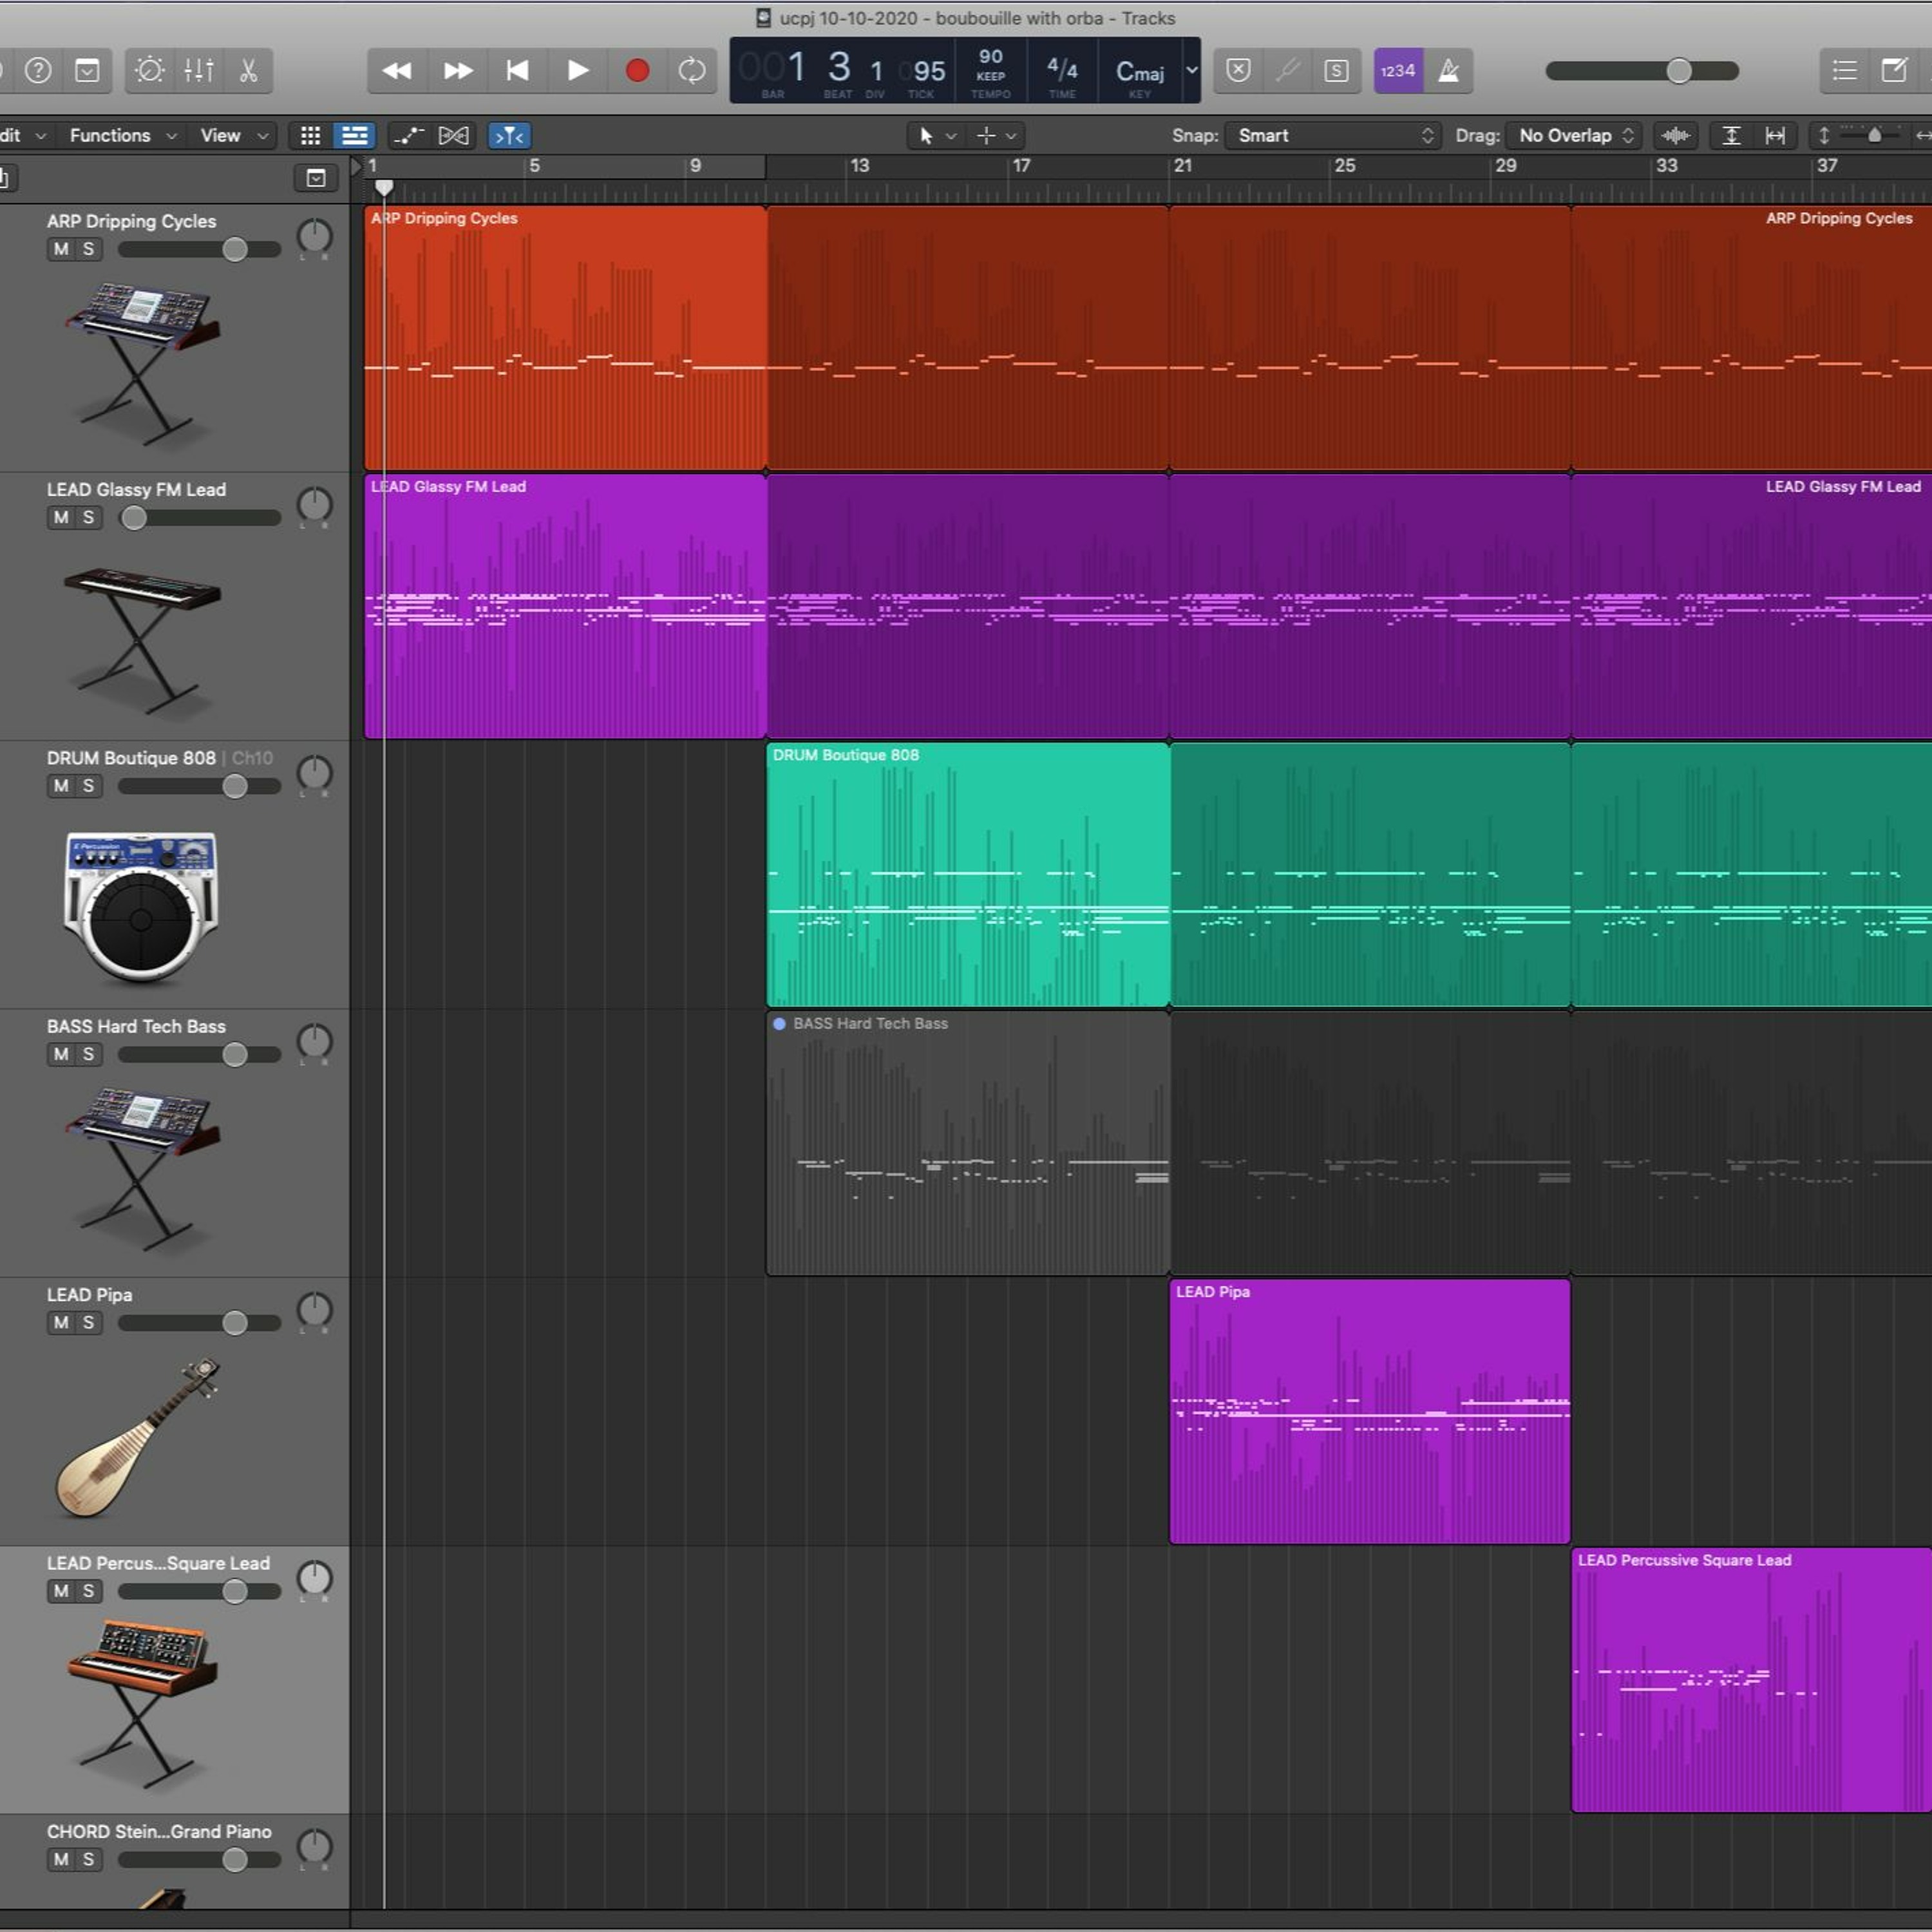Click the metronome click button
The height and width of the screenshot is (1932, 1932).
(1448, 70)
